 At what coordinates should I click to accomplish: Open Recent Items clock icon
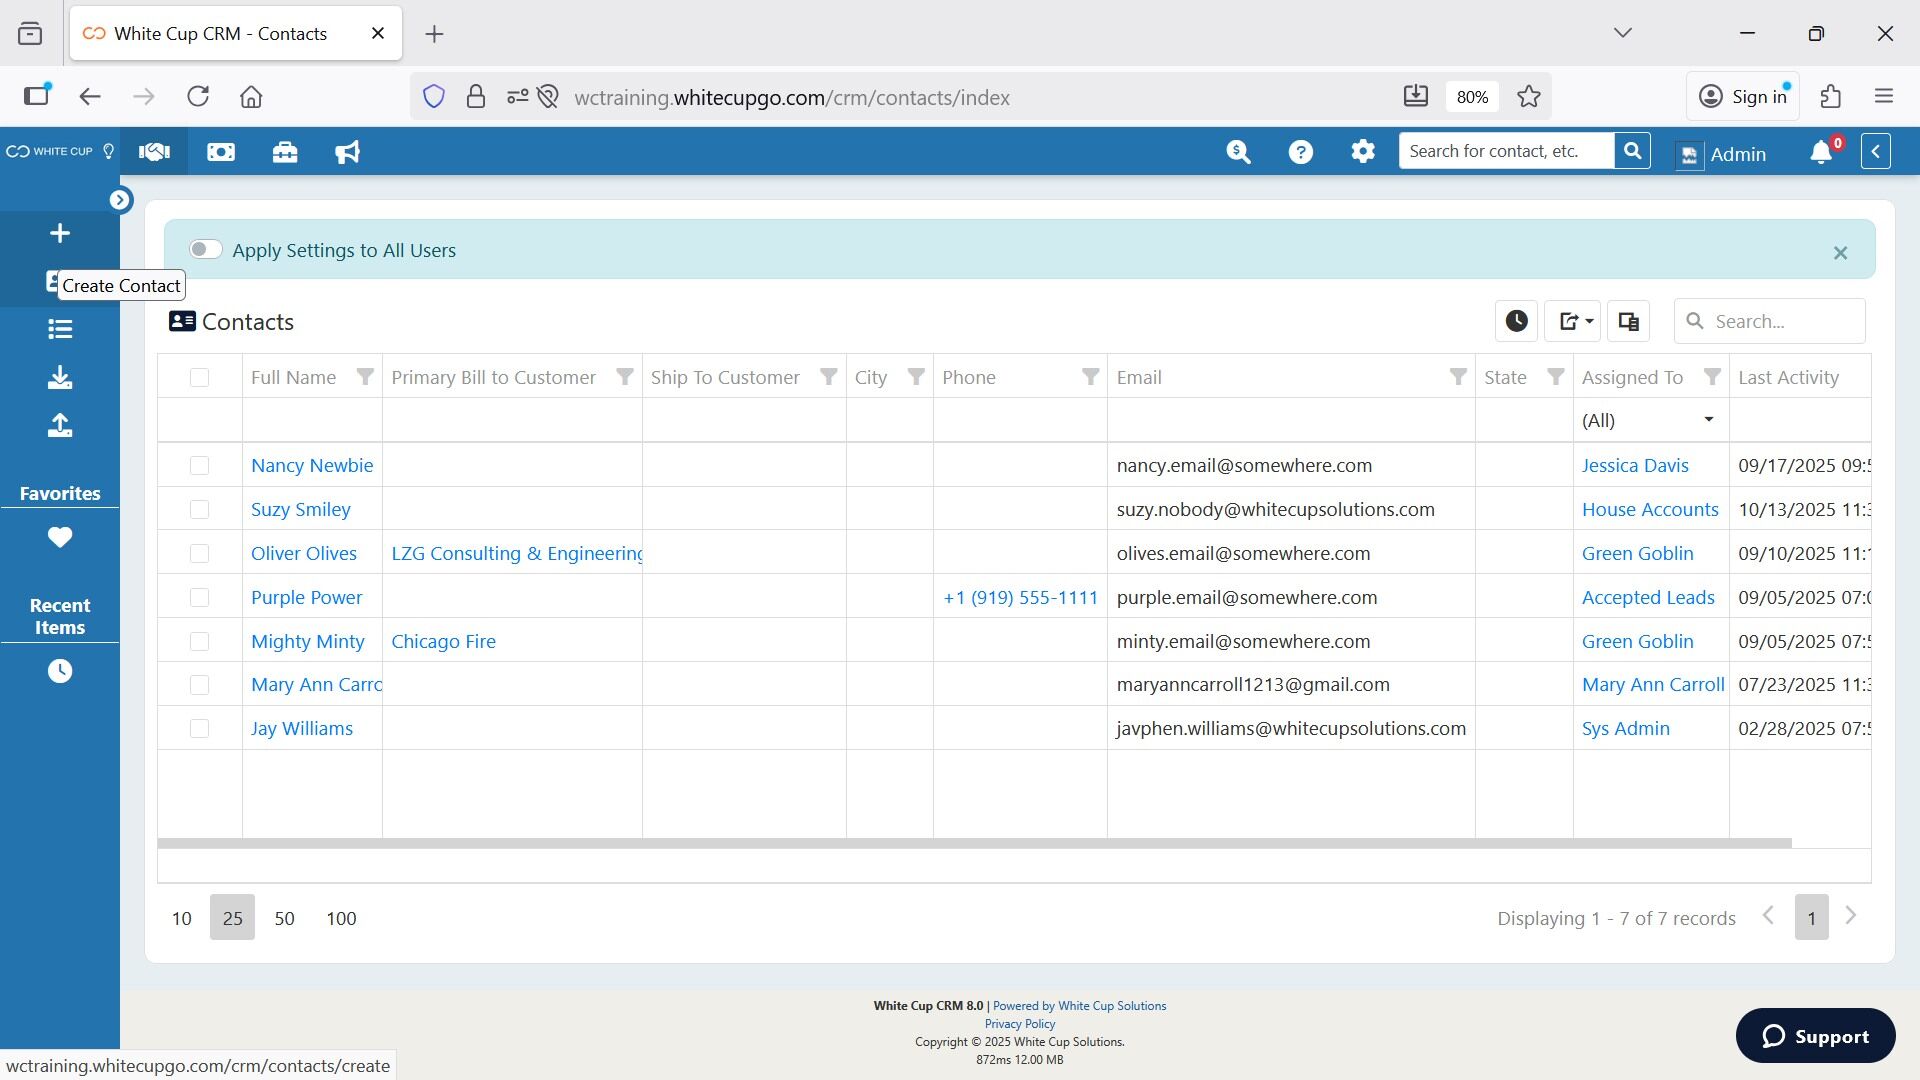tap(60, 671)
